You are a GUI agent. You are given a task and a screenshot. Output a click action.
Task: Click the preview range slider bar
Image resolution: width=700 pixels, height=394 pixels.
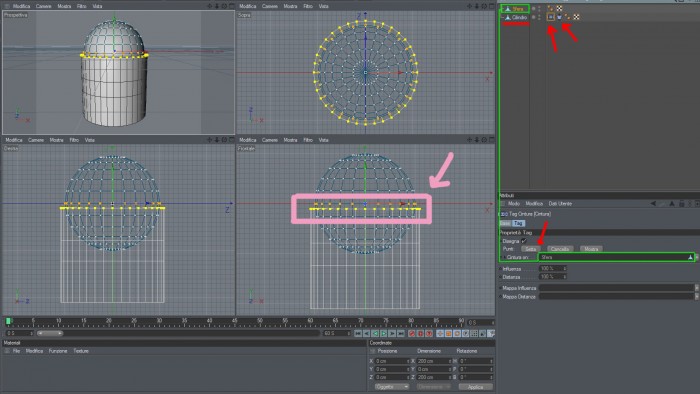coord(50,333)
